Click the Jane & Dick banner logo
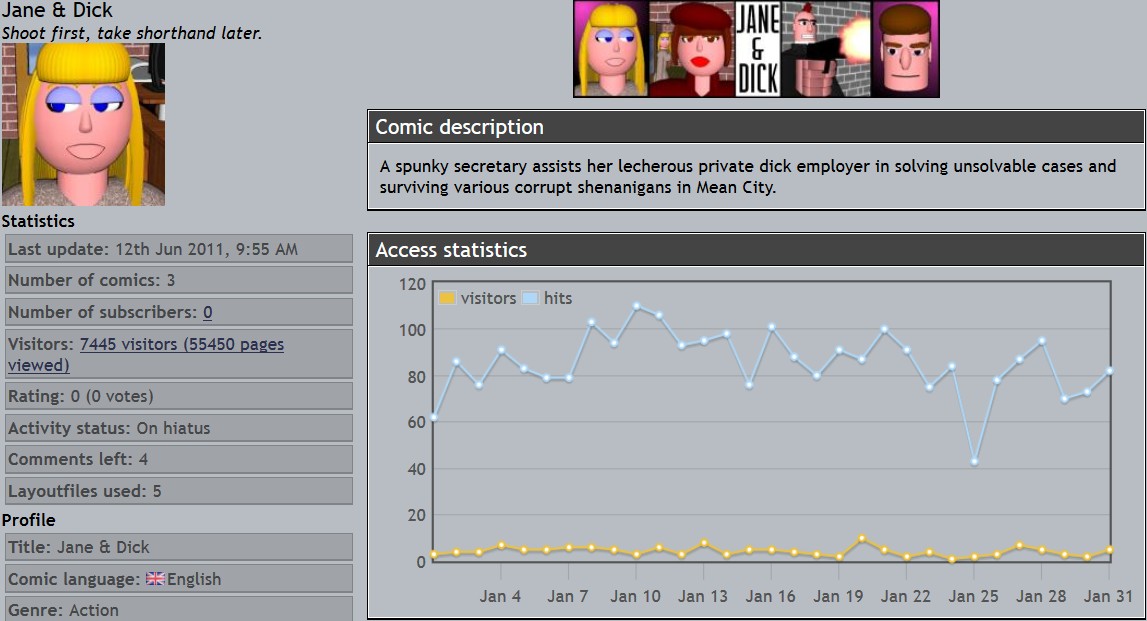Screen dimensions: 1147x621 click(x=757, y=49)
